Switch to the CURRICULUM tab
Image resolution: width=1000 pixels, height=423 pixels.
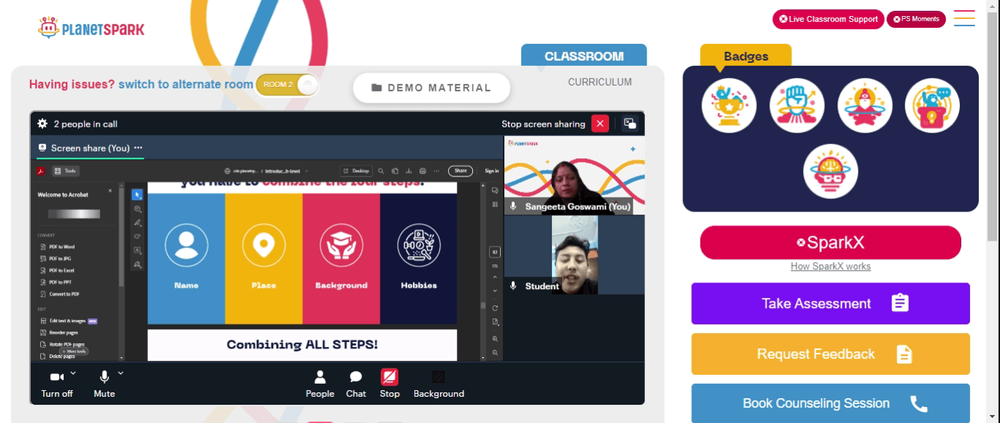(x=600, y=82)
